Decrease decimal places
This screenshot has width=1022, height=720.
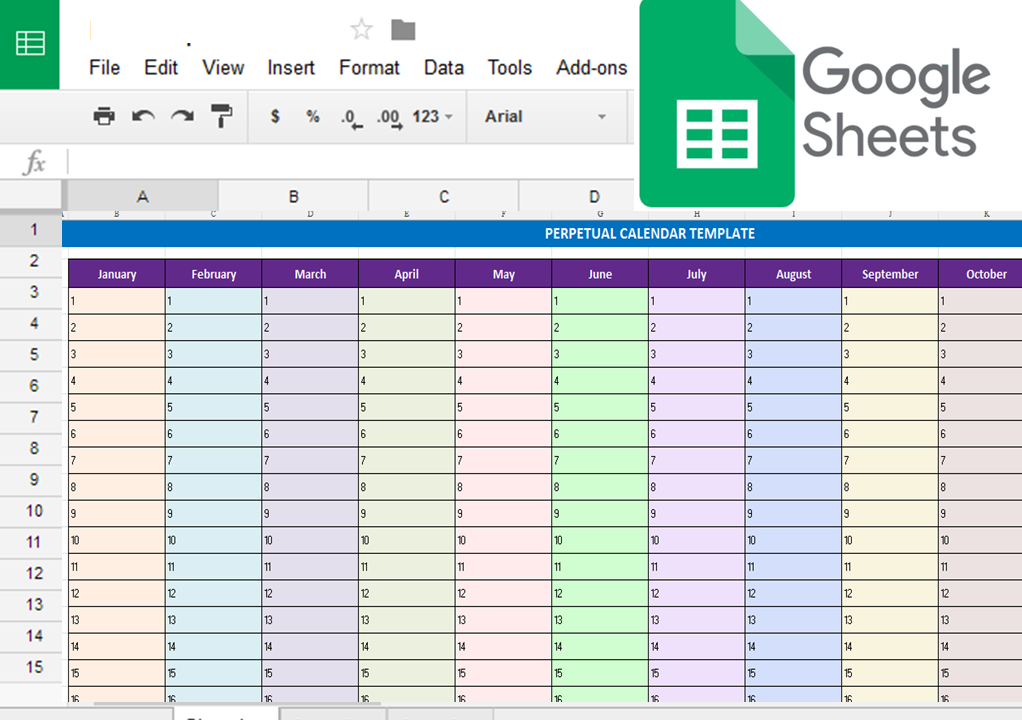[351, 118]
